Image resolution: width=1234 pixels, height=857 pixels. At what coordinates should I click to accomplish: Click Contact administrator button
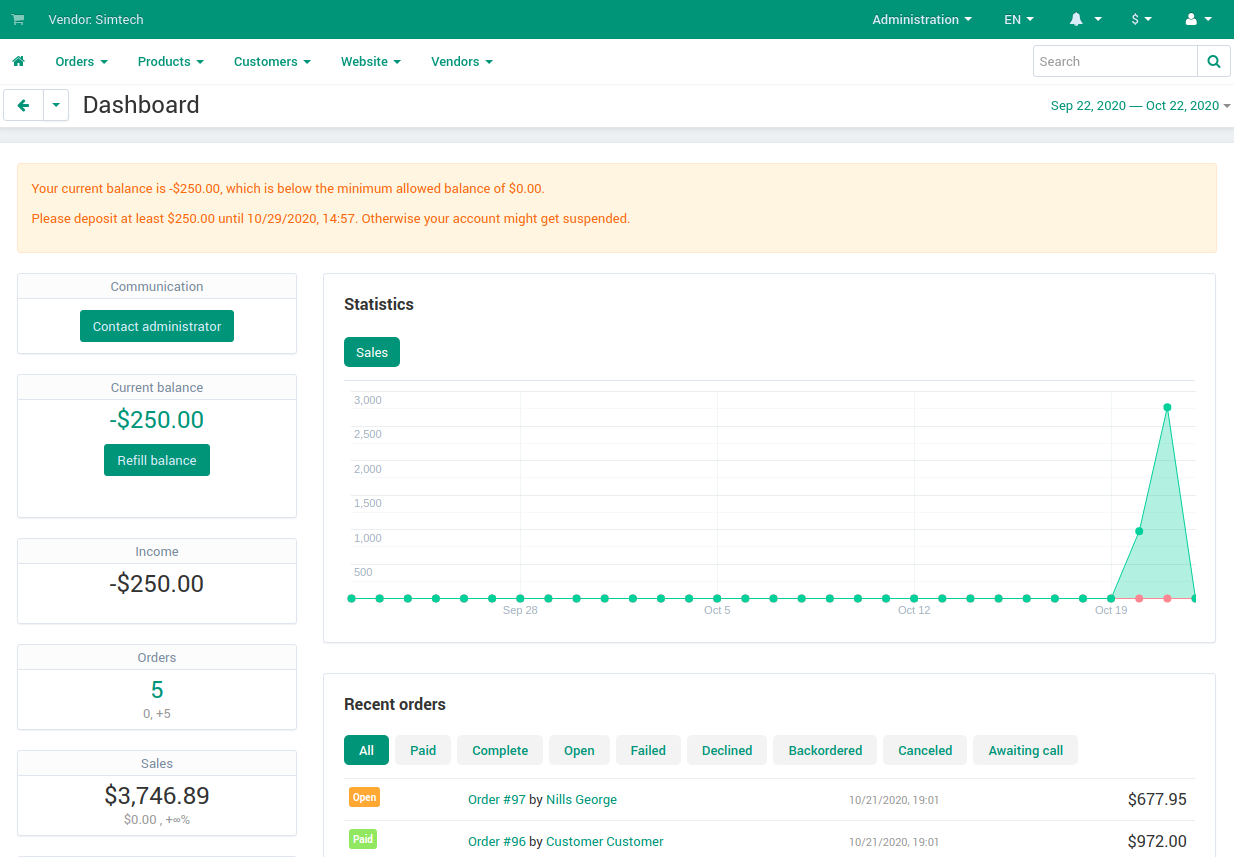click(157, 326)
